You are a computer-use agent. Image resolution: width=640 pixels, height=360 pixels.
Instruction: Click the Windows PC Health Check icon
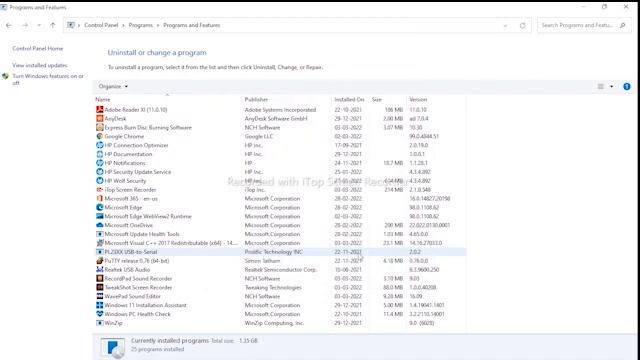(100, 314)
